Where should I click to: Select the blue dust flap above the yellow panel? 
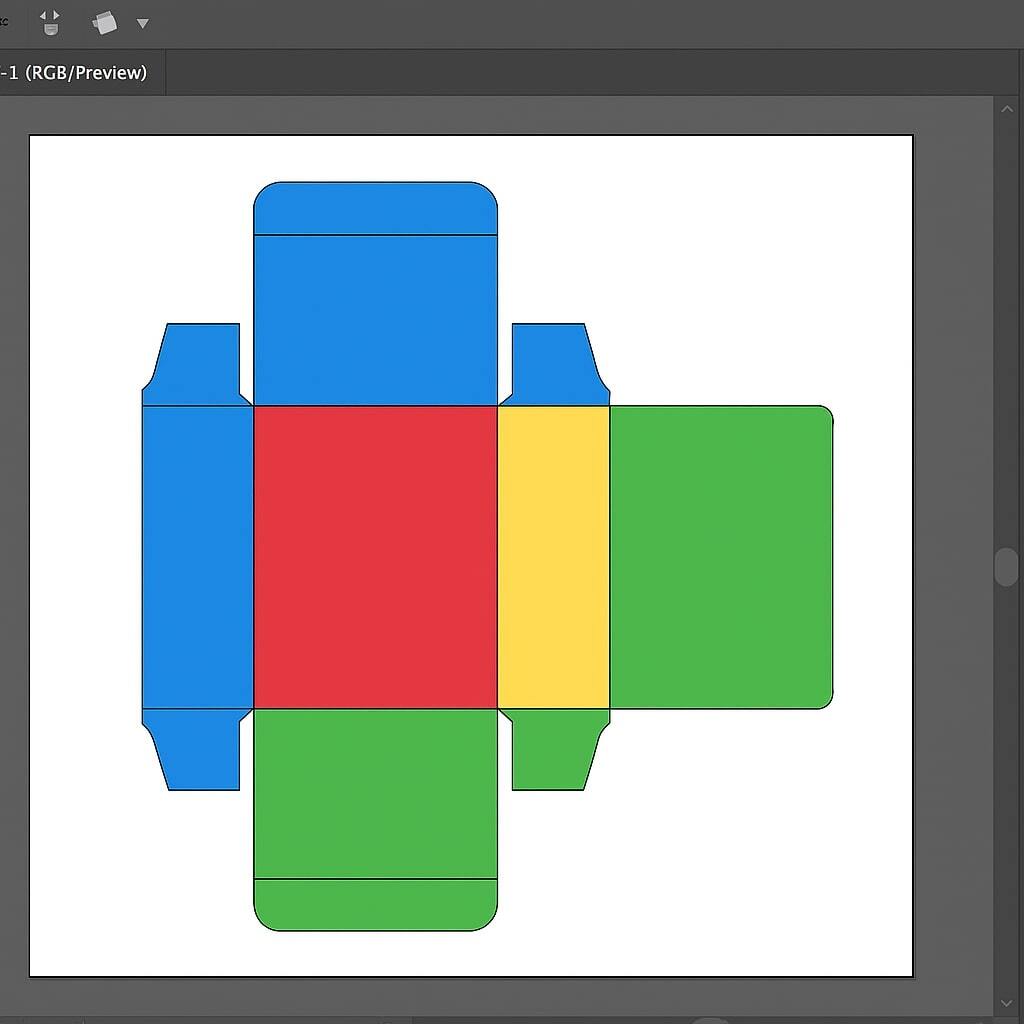coord(554,364)
